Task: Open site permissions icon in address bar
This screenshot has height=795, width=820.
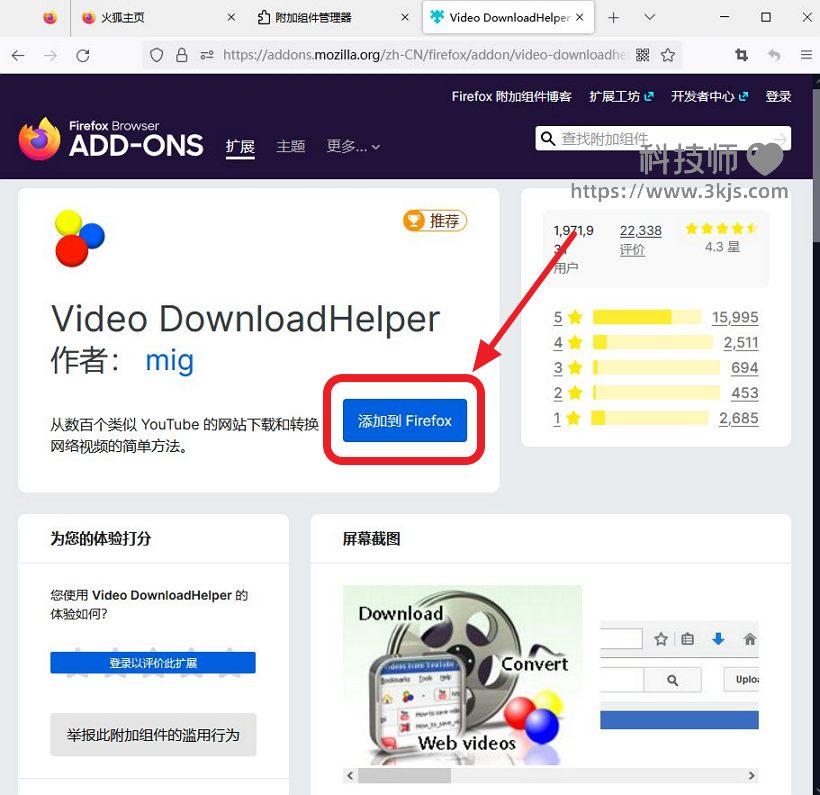Action: tap(207, 55)
